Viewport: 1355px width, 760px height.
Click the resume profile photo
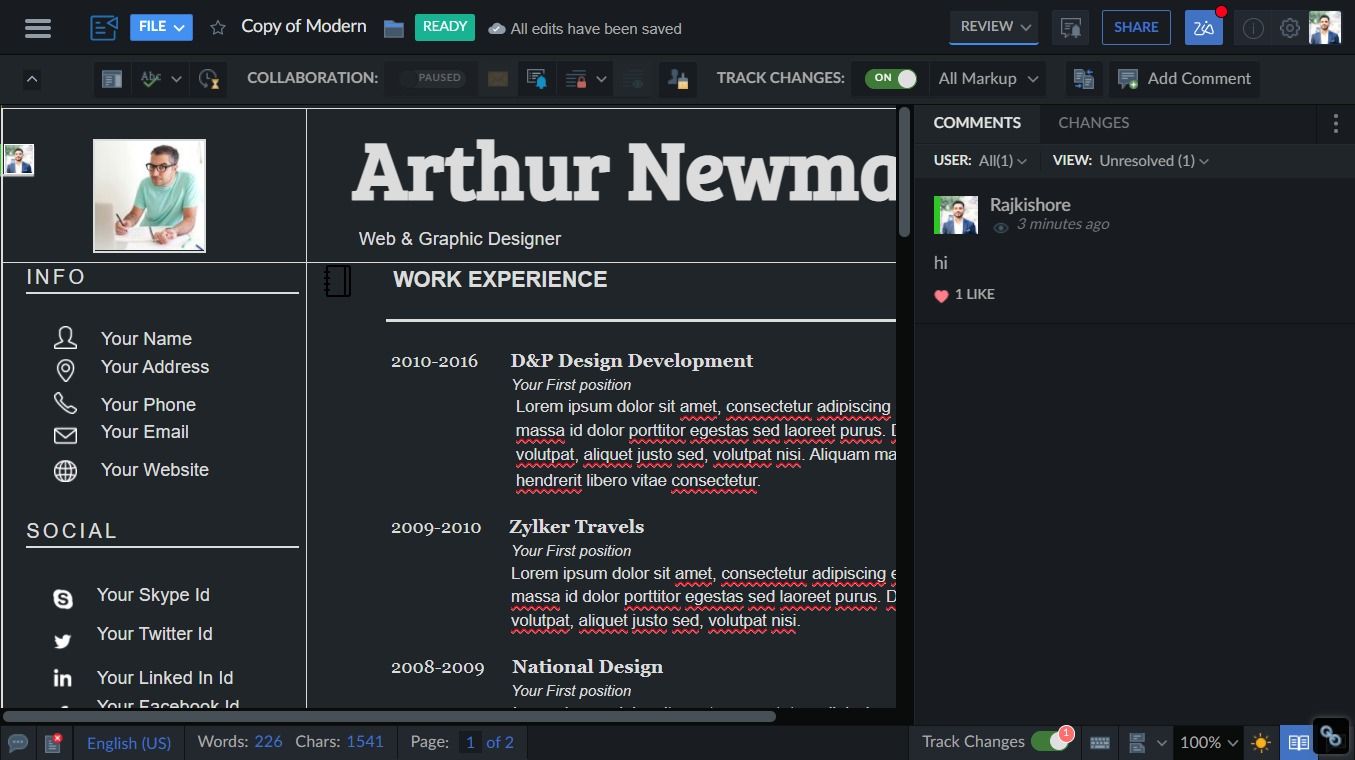149,196
